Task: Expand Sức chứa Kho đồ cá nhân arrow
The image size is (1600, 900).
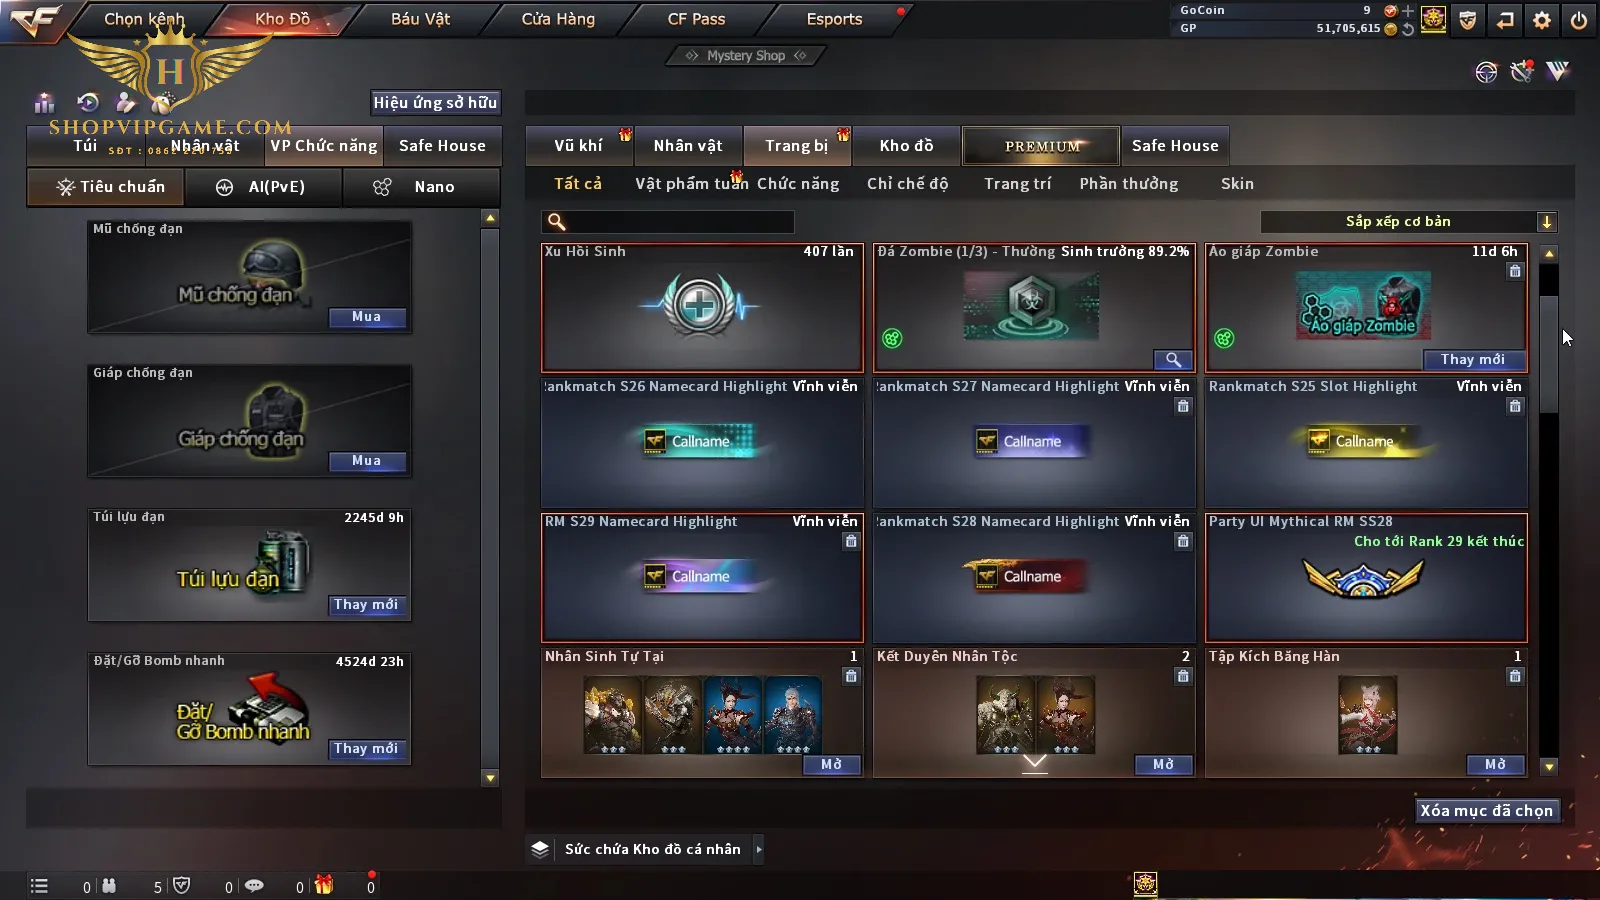Action: [759, 849]
